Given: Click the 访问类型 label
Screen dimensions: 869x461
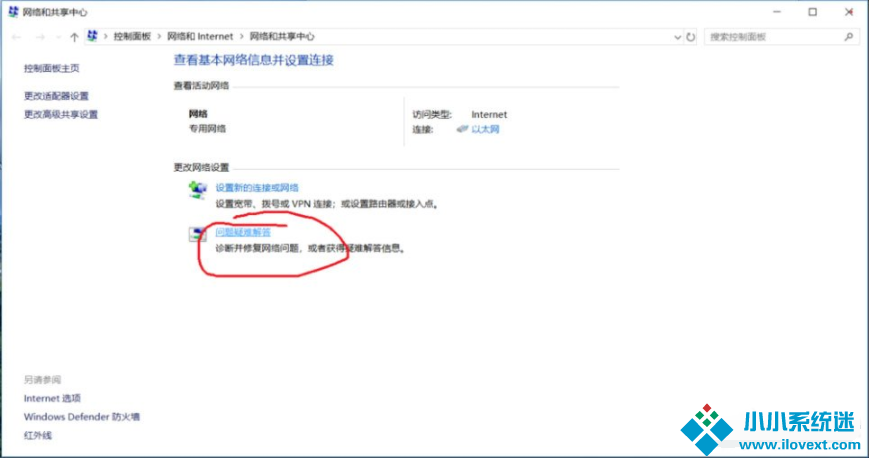Looking at the screenshot, I should pos(432,115).
